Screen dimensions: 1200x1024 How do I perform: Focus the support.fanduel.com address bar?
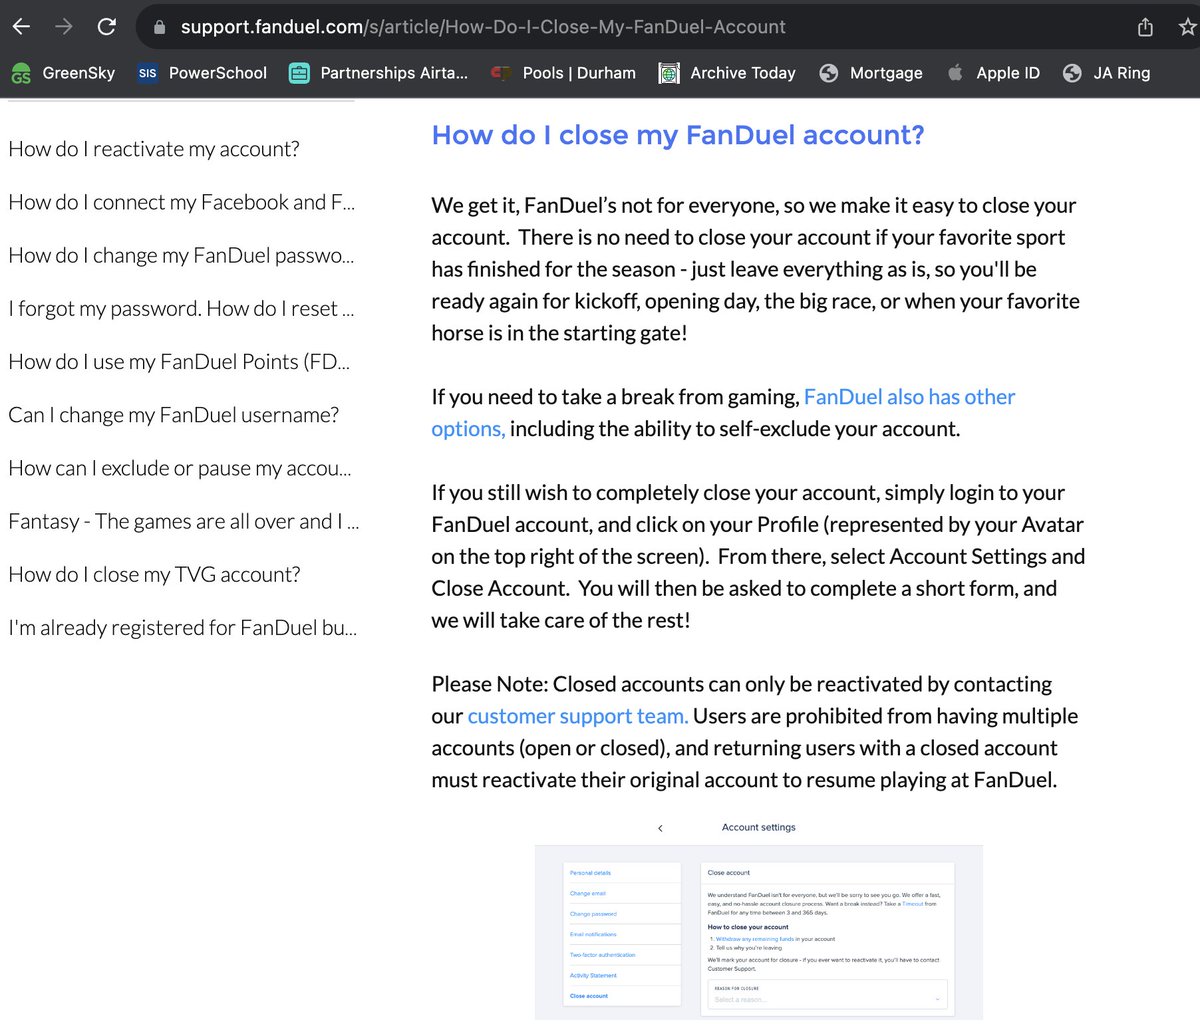[x=640, y=27]
